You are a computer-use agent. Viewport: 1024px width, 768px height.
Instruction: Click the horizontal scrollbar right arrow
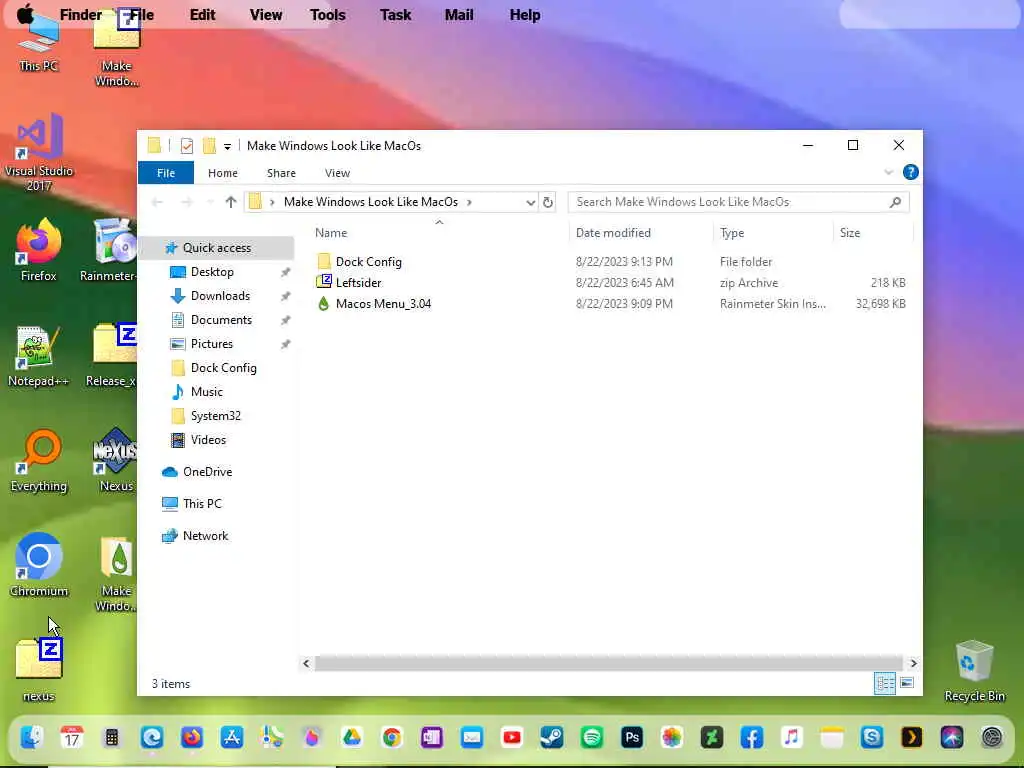pos(913,664)
